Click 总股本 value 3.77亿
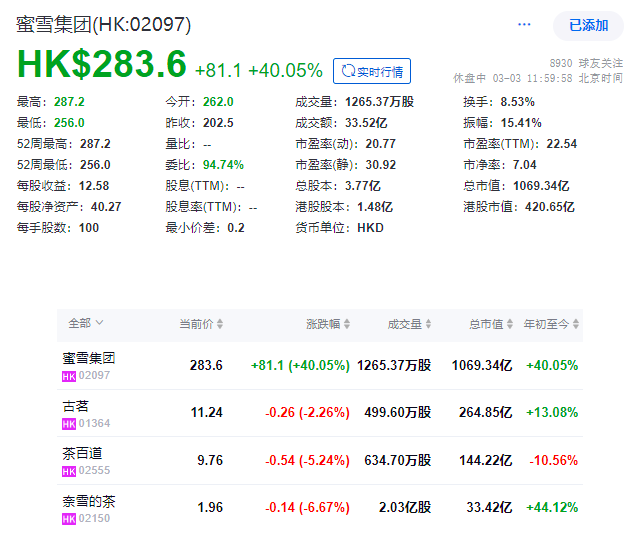Image resolution: width=638 pixels, height=545 pixels. 363,186
